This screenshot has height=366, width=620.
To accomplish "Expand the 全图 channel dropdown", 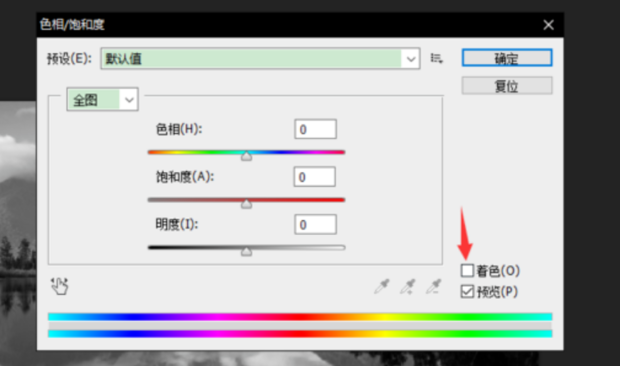I will pos(102,99).
